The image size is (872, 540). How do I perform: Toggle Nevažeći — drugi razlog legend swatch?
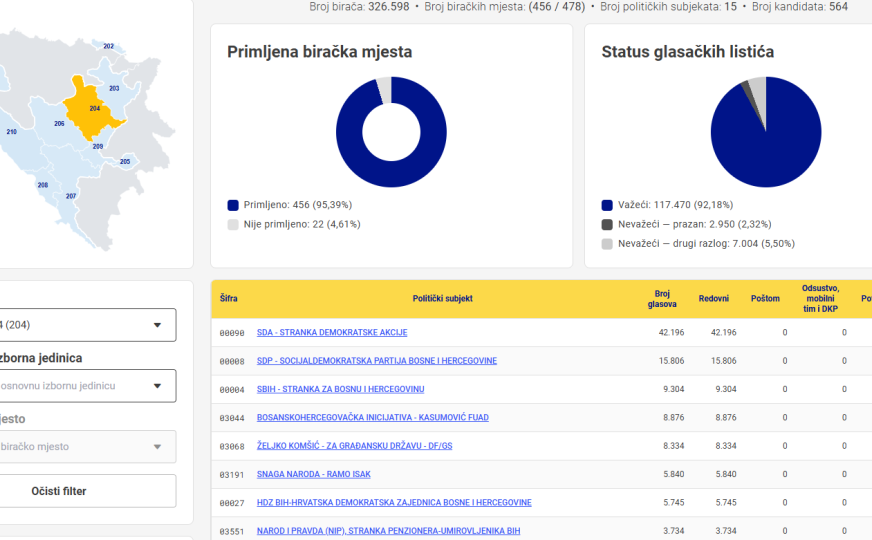[607, 244]
